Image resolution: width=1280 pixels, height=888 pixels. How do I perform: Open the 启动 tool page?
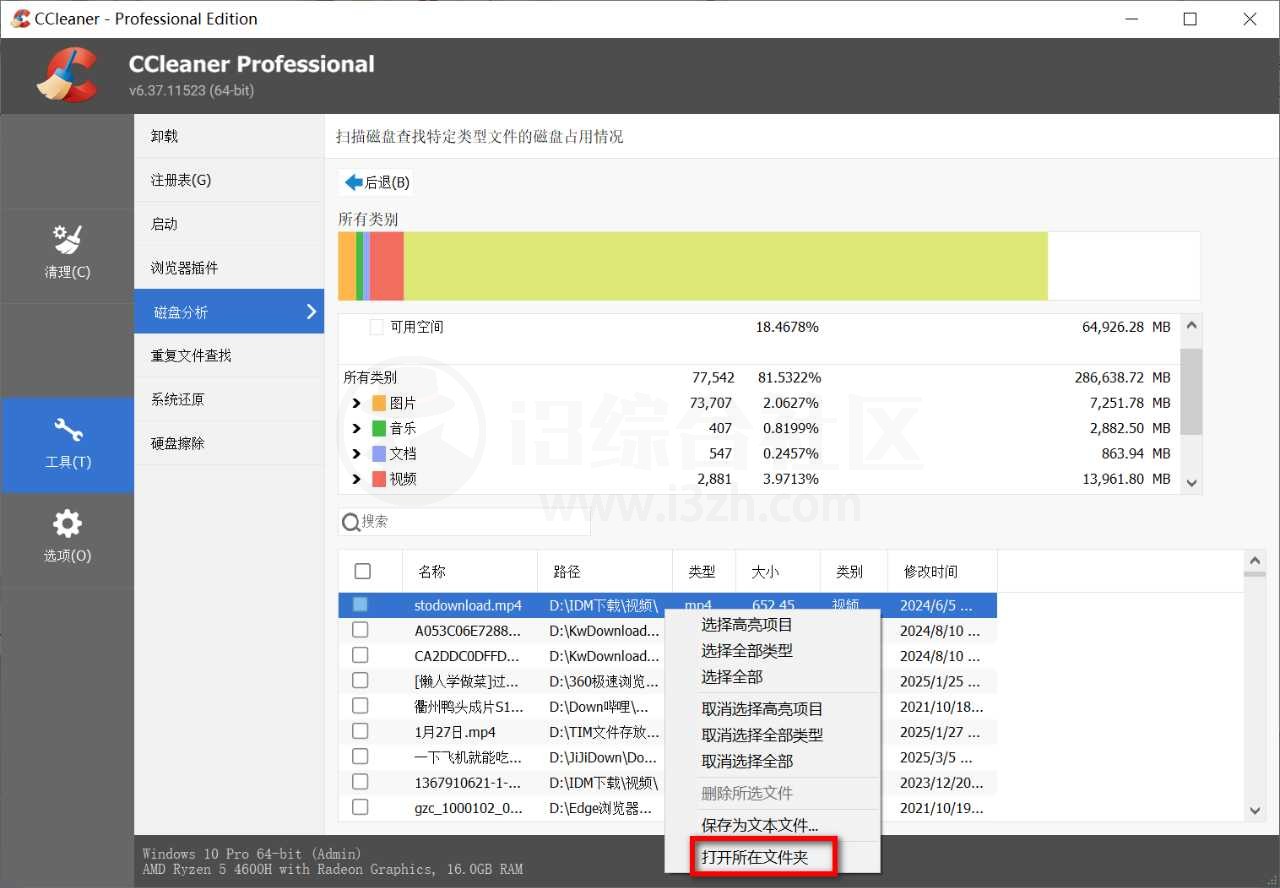(229, 224)
